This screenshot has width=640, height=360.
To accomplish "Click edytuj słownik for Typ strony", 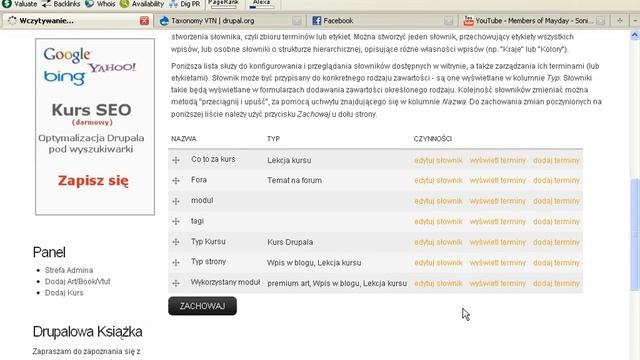I will 438,263.
